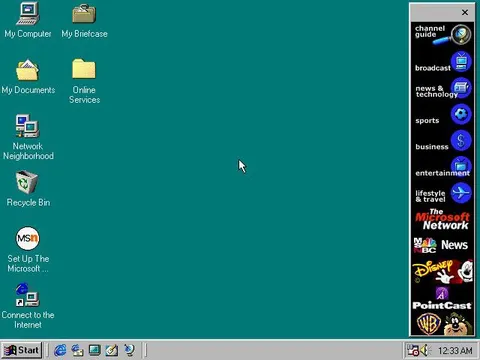The width and height of the screenshot is (480, 360).
Task: Select the My Briefcase icon
Action: (84, 20)
